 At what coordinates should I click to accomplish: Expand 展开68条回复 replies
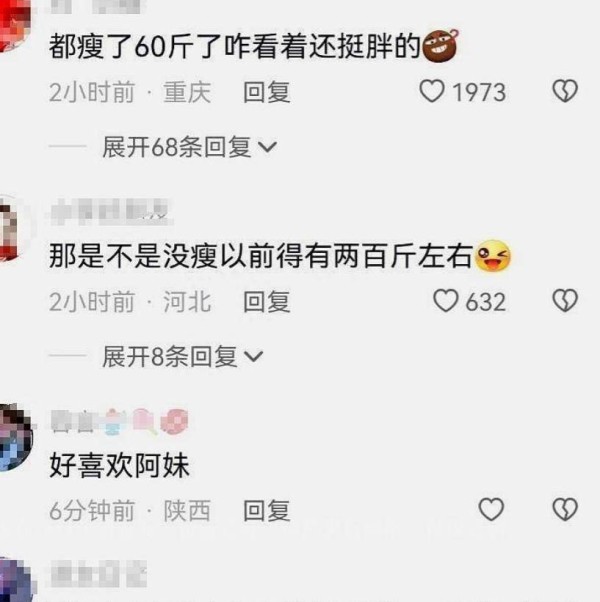point(189,147)
